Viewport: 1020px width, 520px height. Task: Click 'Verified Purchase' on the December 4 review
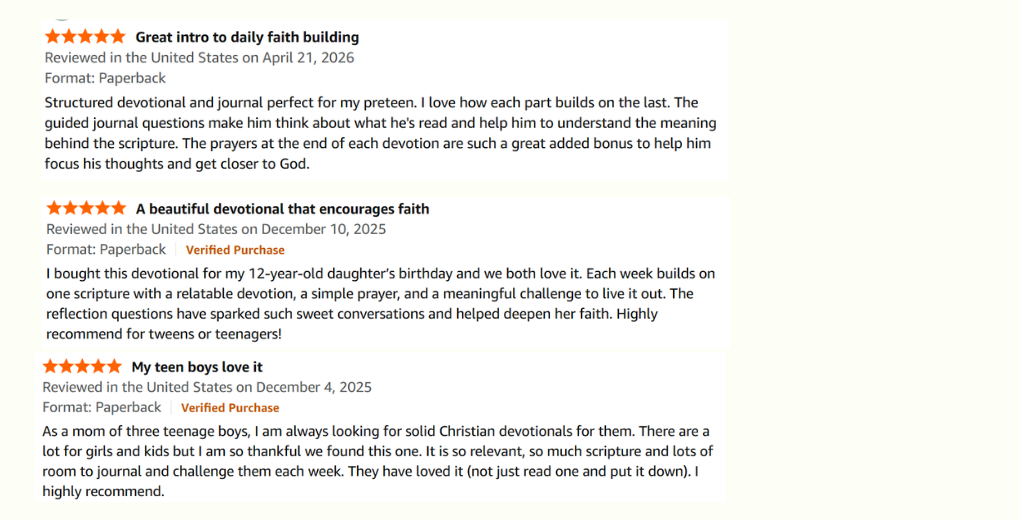point(230,408)
